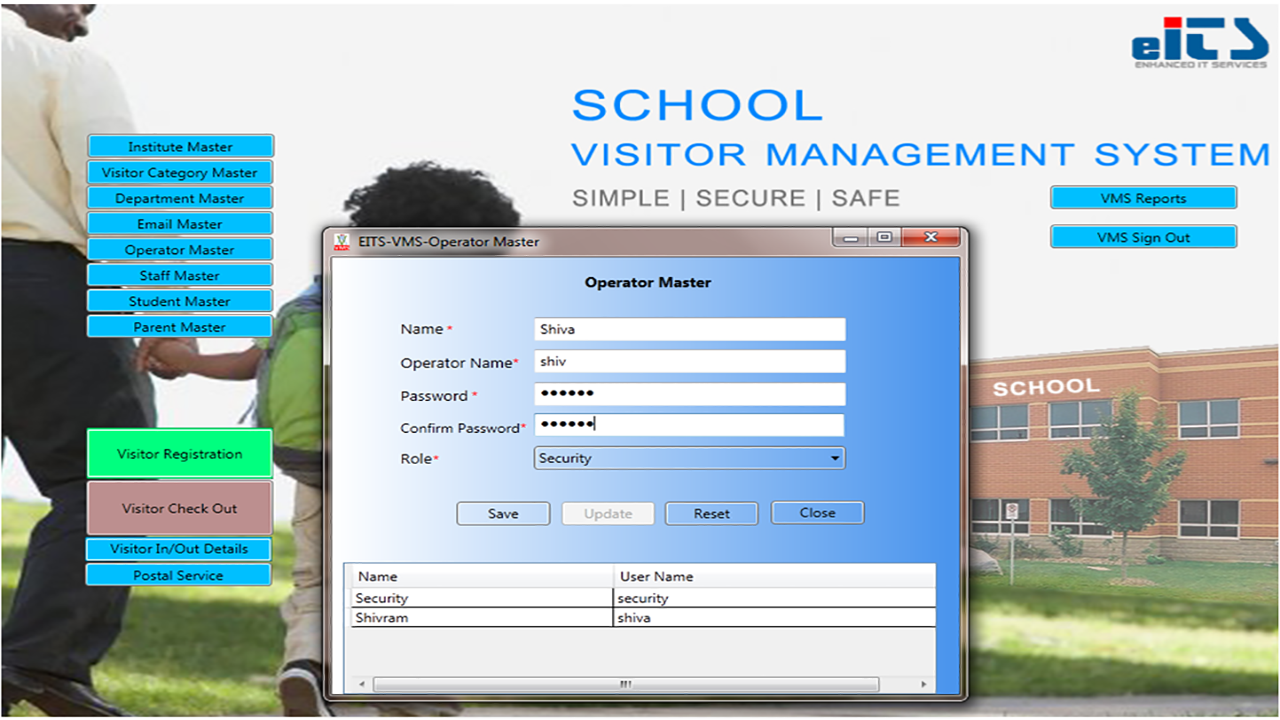The height and width of the screenshot is (720, 1280).
Task: Click the grid's scroll left arrow
Action: coord(361,685)
